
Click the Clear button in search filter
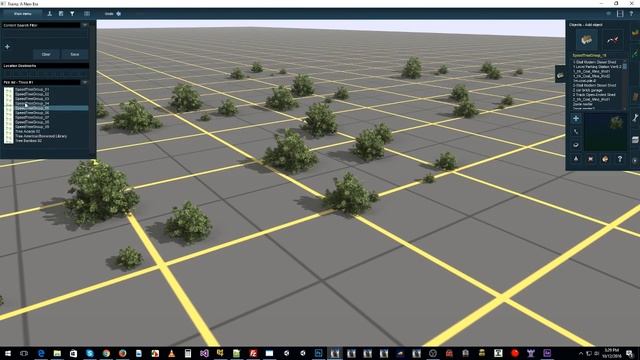point(46,54)
